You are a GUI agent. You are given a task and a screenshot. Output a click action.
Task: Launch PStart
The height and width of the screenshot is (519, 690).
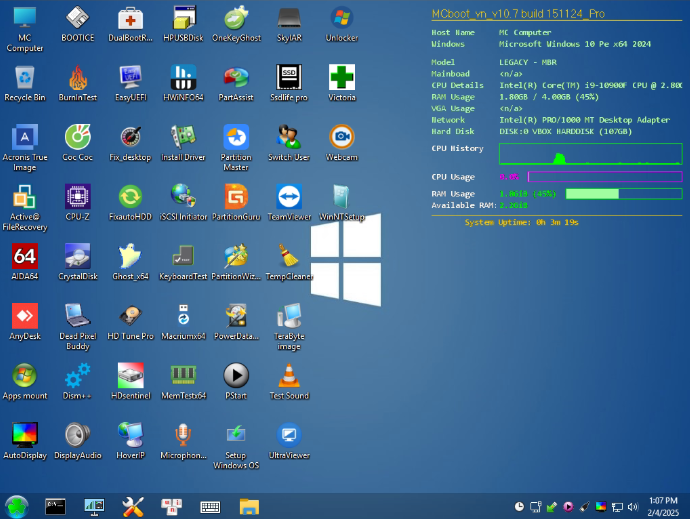(236, 382)
